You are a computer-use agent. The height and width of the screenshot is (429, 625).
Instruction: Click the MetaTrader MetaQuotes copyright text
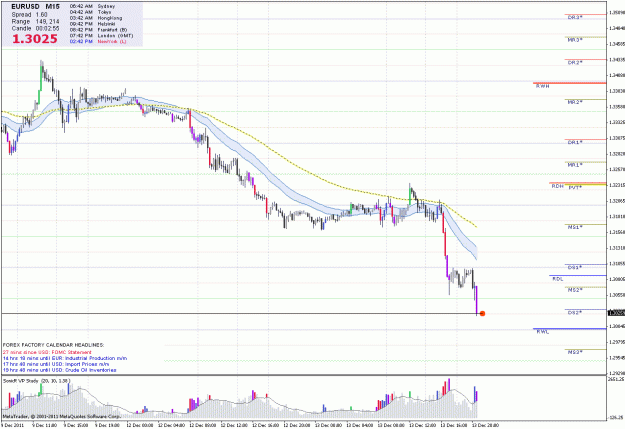click(61, 416)
